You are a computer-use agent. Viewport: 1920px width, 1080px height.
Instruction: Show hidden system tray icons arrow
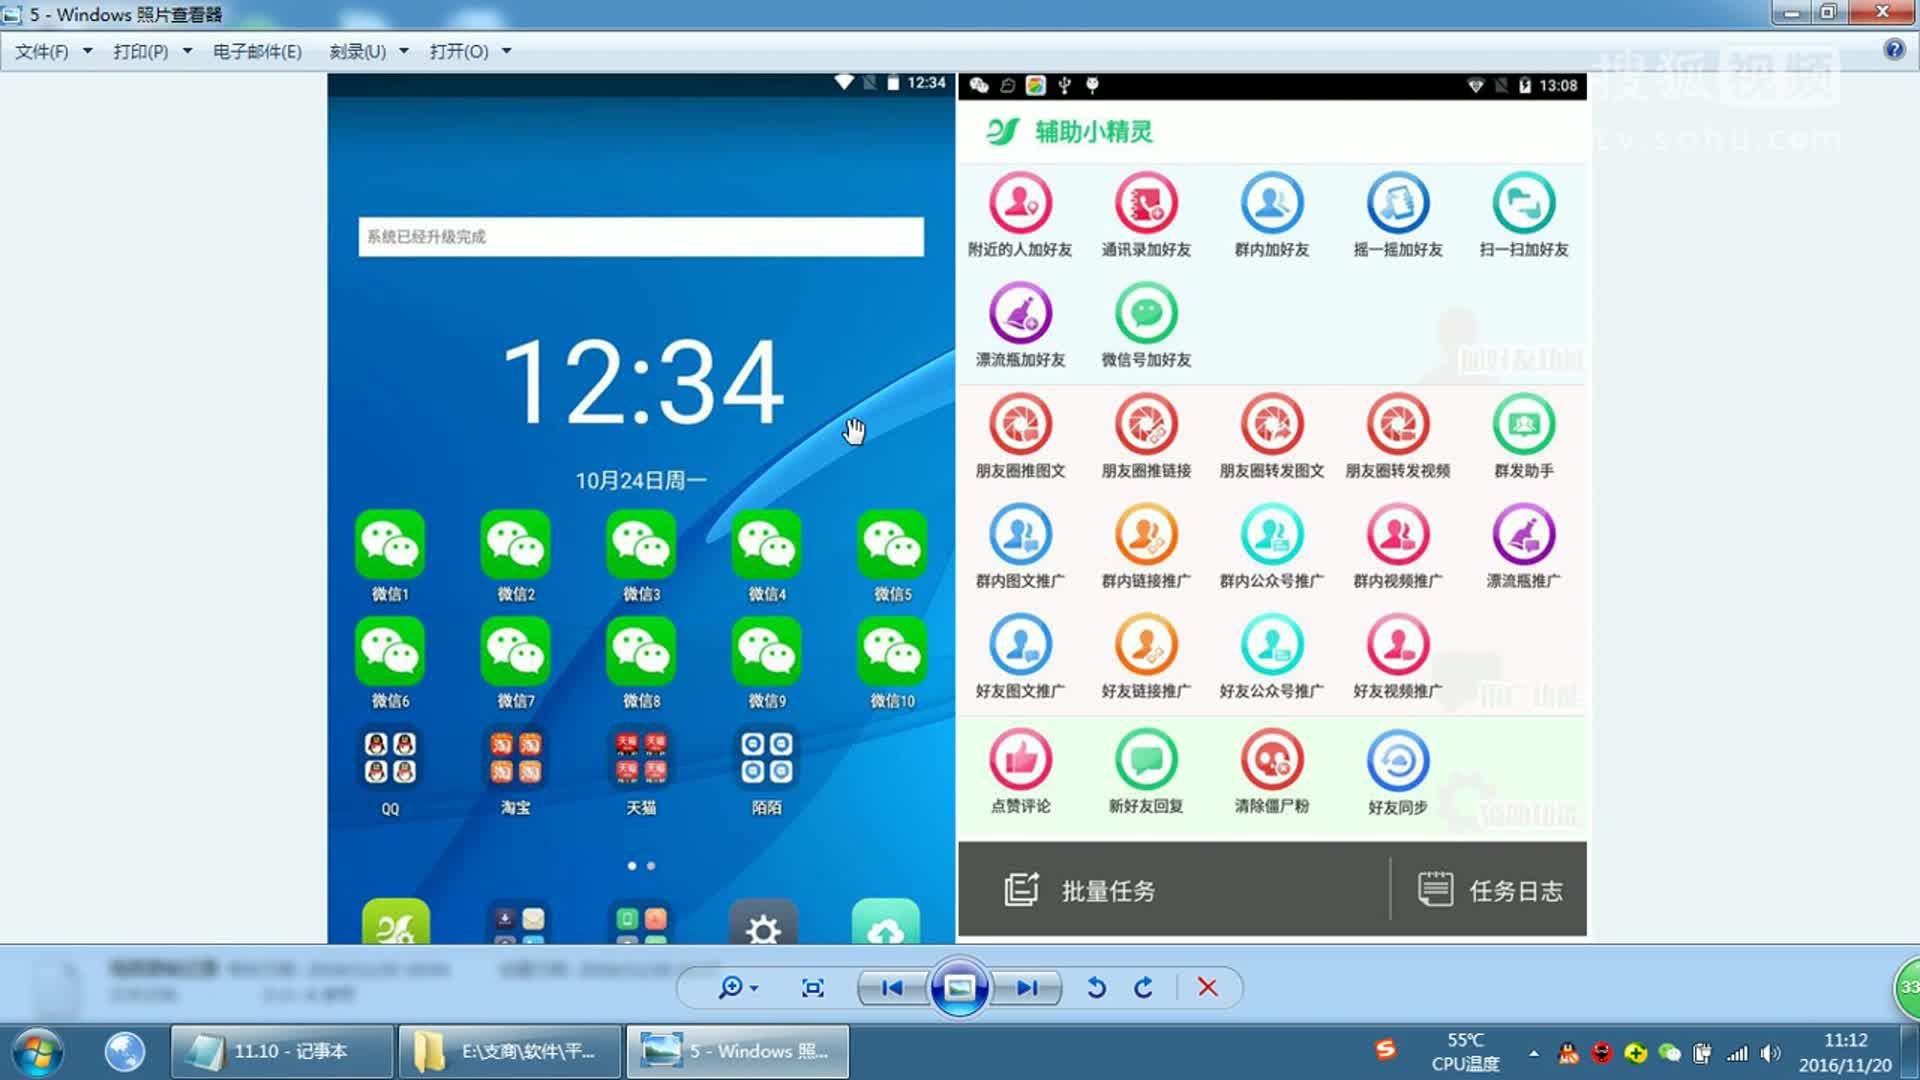coord(1533,1053)
